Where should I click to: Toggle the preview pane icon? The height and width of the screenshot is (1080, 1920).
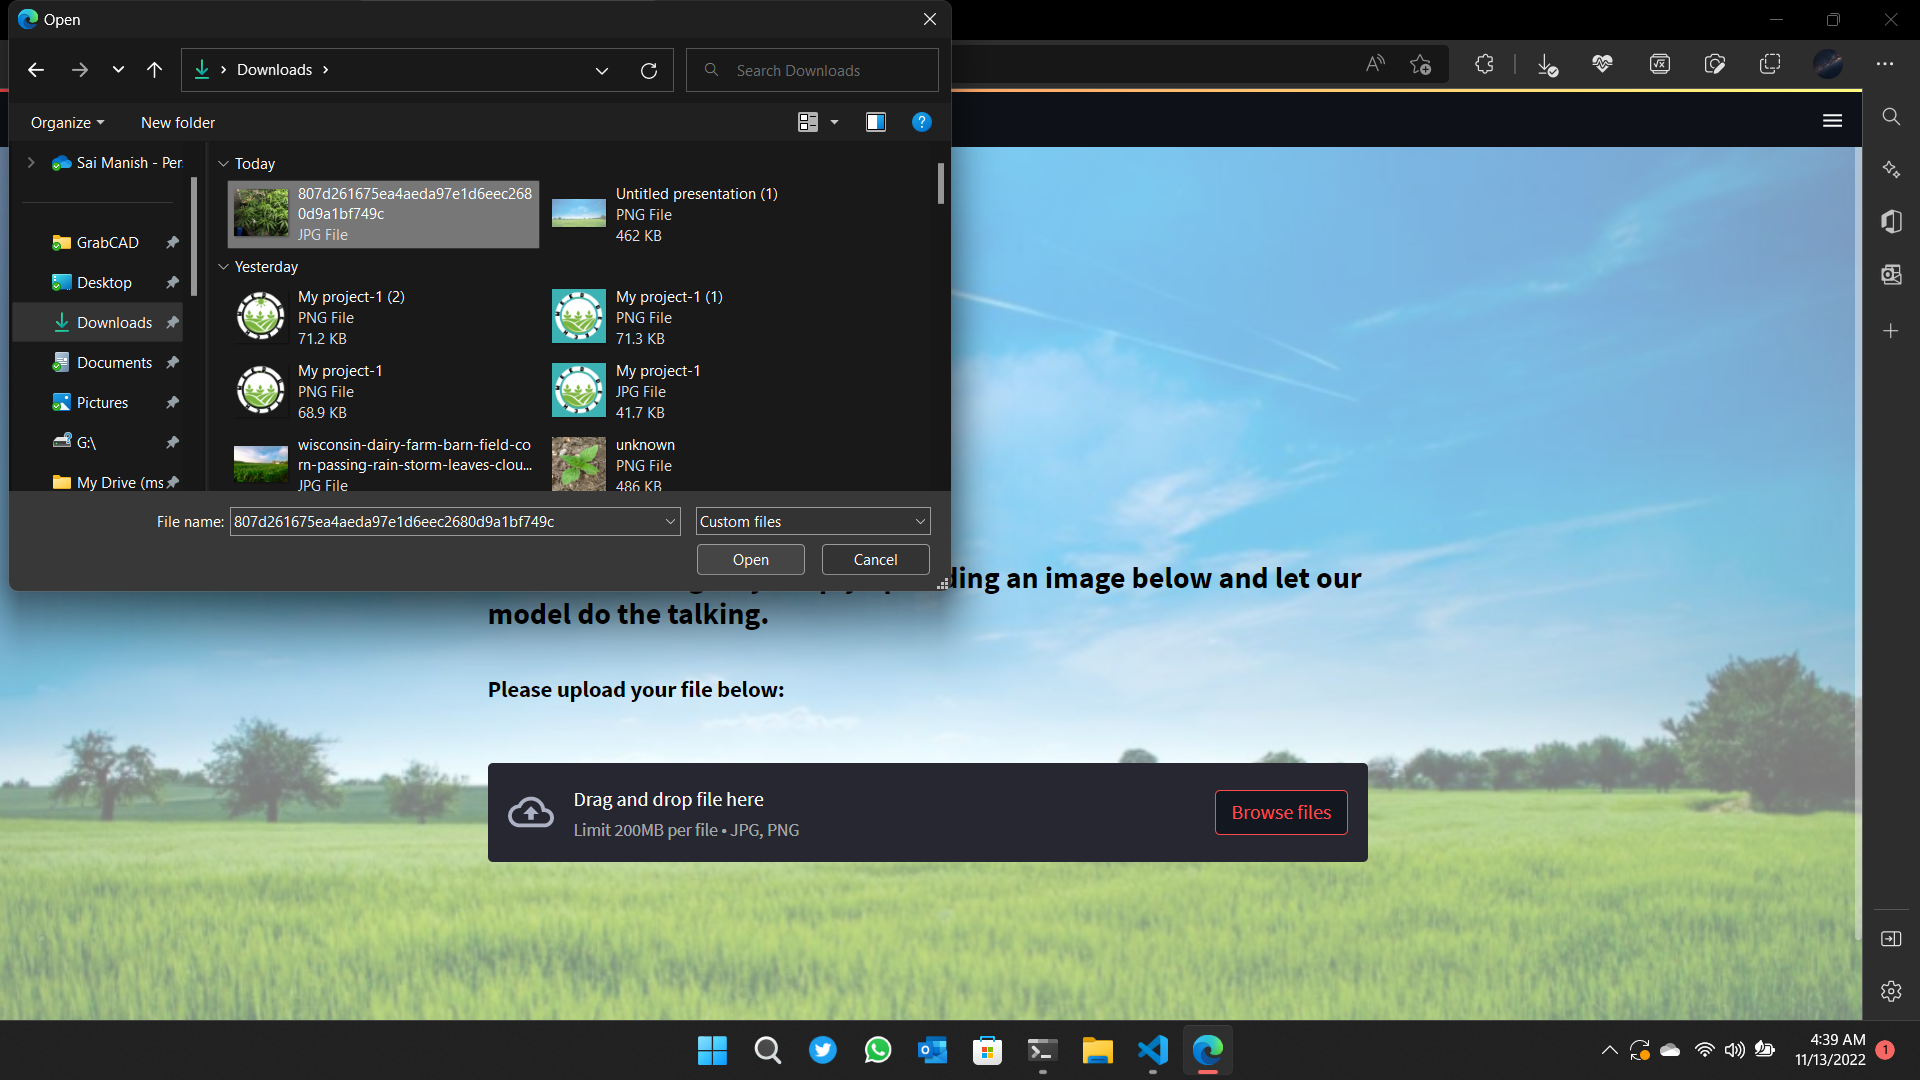(875, 122)
